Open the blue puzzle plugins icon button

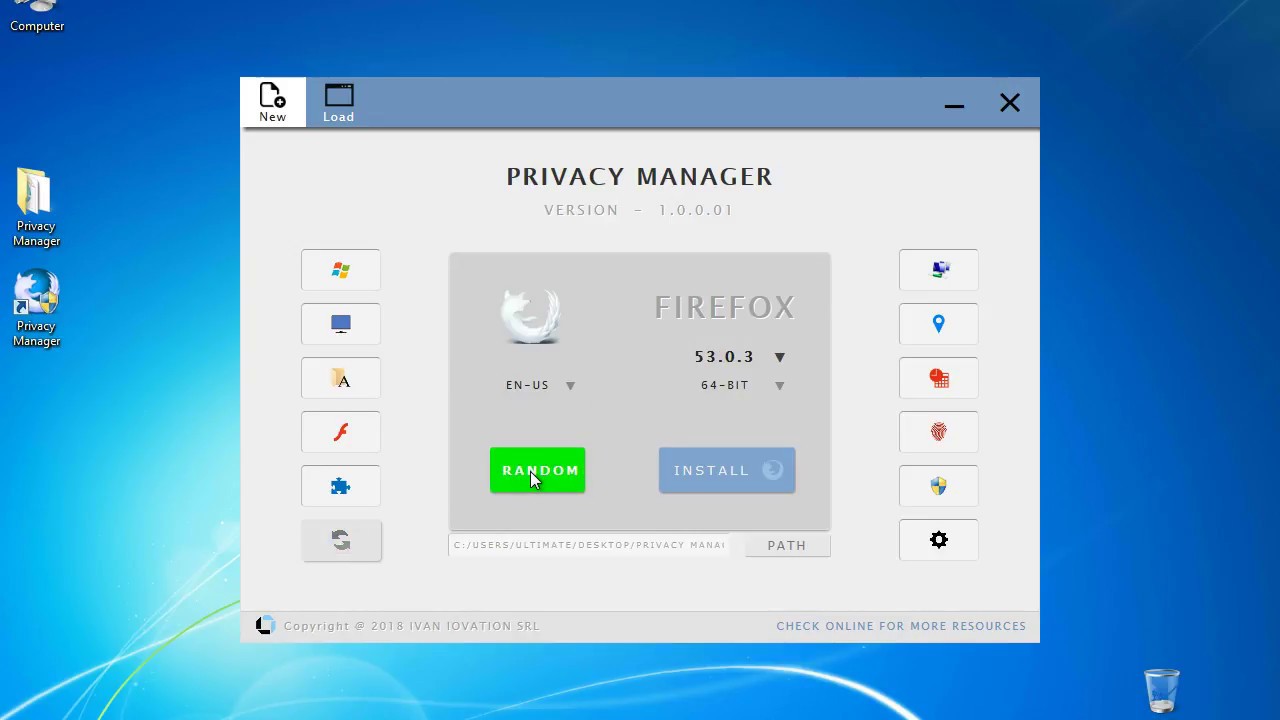341,486
